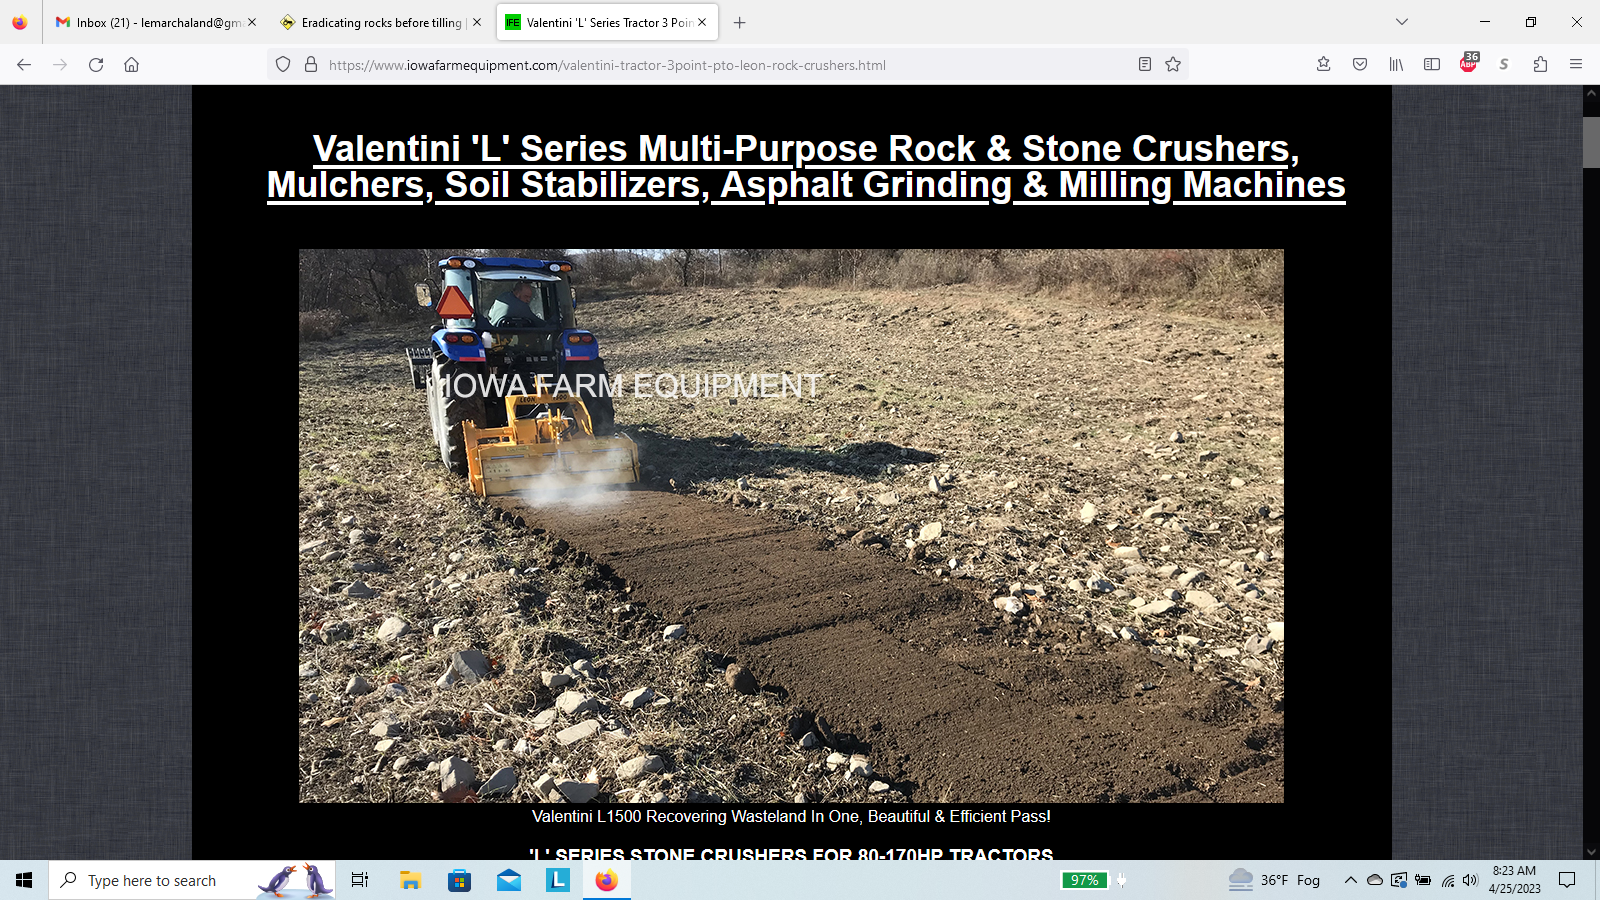The width and height of the screenshot is (1600, 900).
Task: Close the Gmail Inbox tab
Action: point(251,22)
